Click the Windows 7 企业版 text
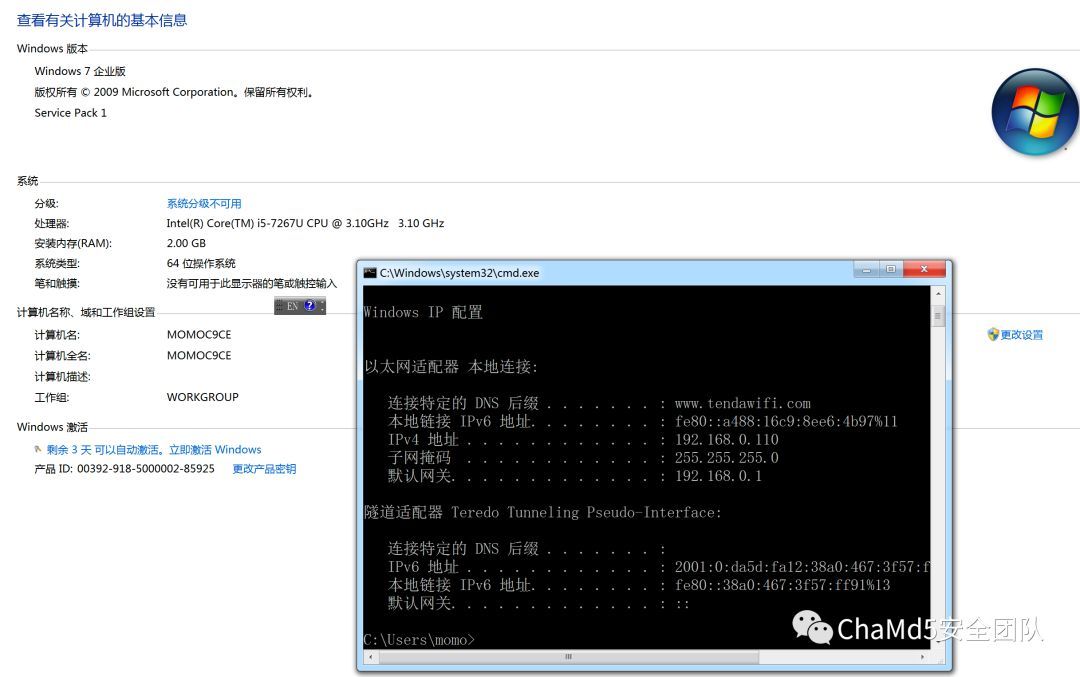The height and width of the screenshot is (677, 1080). tap(80, 71)
